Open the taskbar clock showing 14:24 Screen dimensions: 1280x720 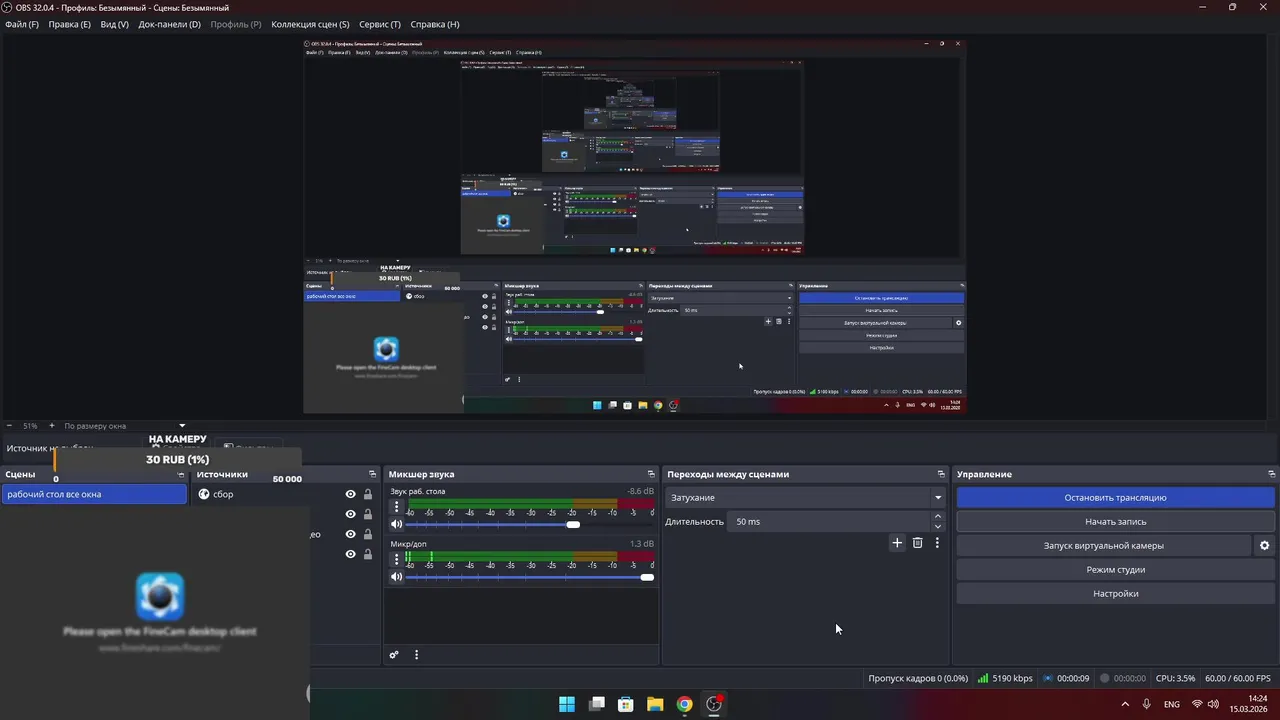(1249, 704)
